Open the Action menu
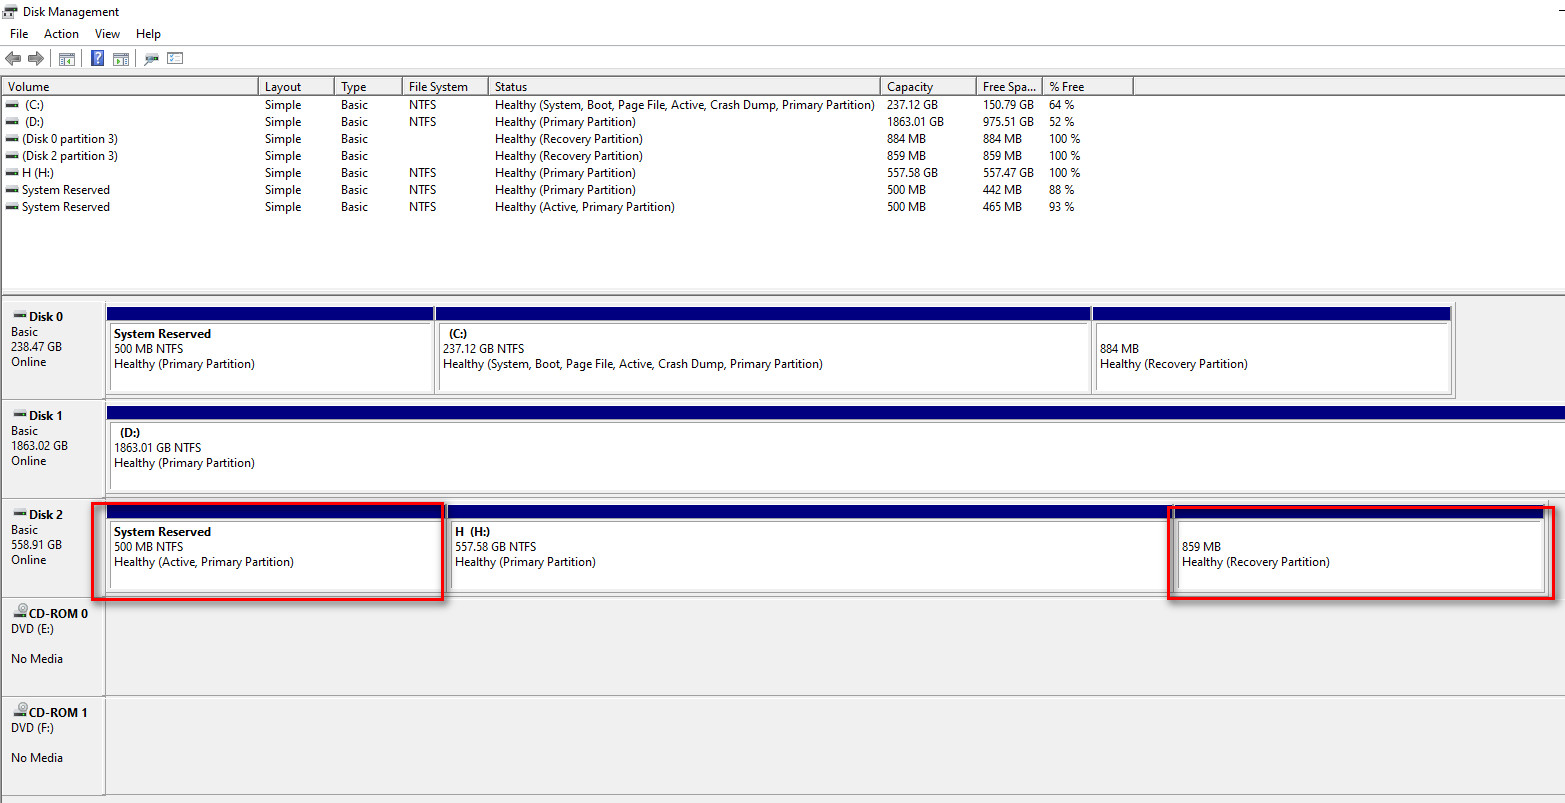1565x803 pixels. [61, 34]
